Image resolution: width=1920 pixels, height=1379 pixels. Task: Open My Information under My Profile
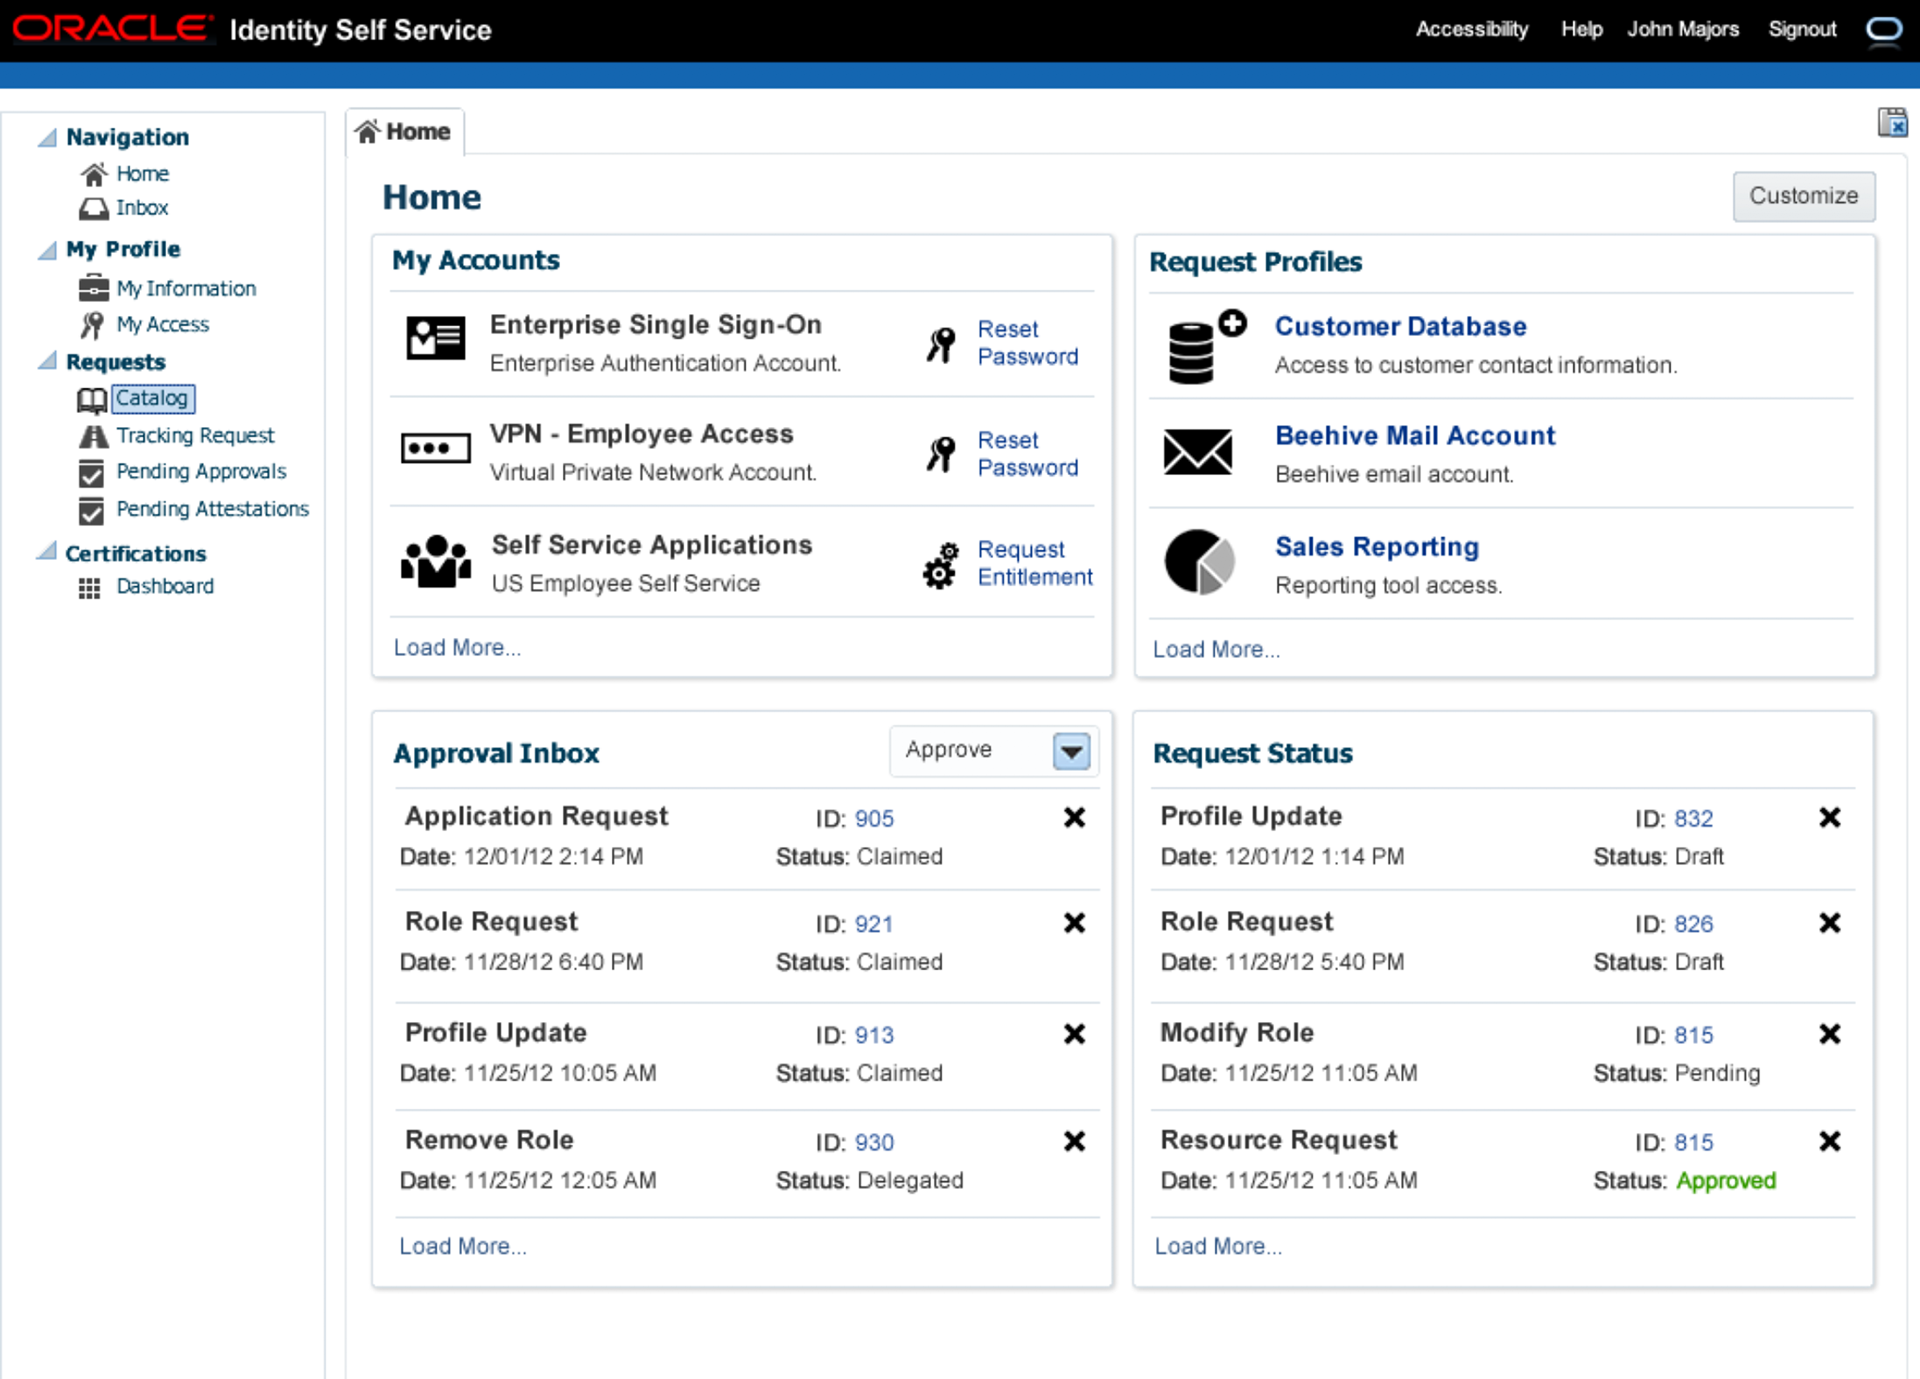[x=186, y=288]
